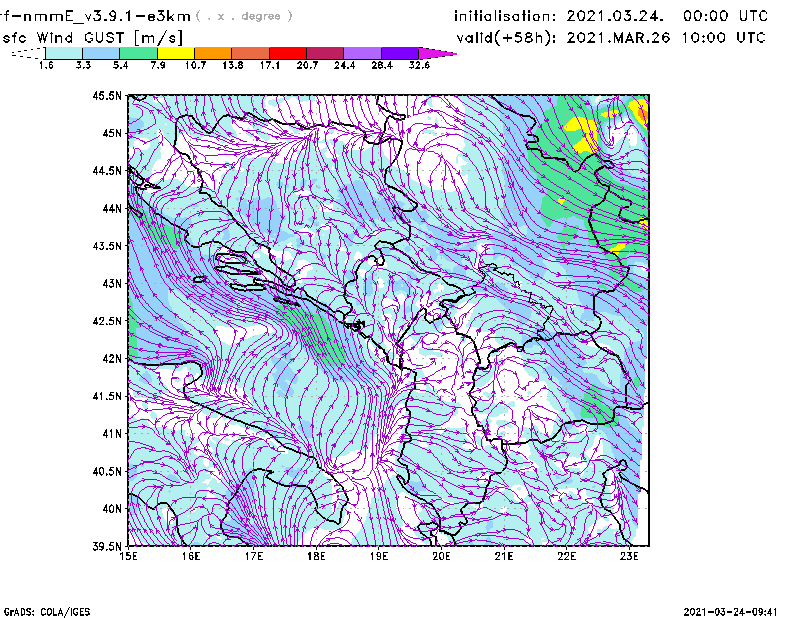Click the '00:00 UTC' initialisation time

coord(726,16)
